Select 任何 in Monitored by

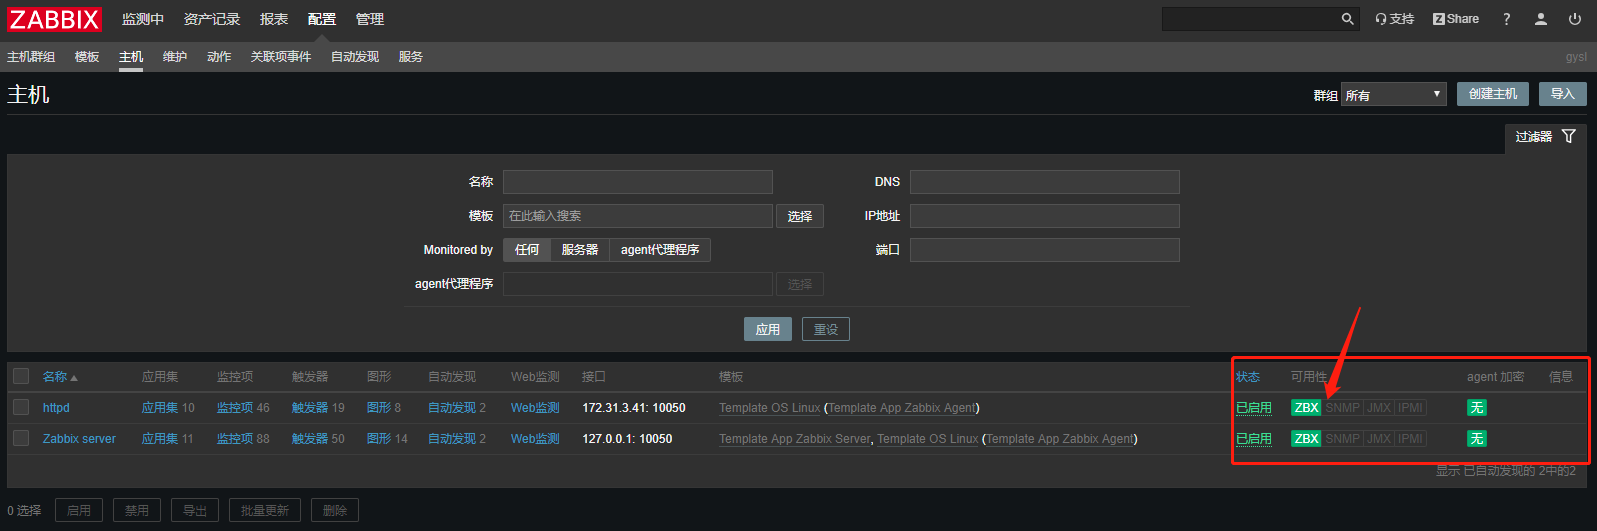tap(527, 250)
